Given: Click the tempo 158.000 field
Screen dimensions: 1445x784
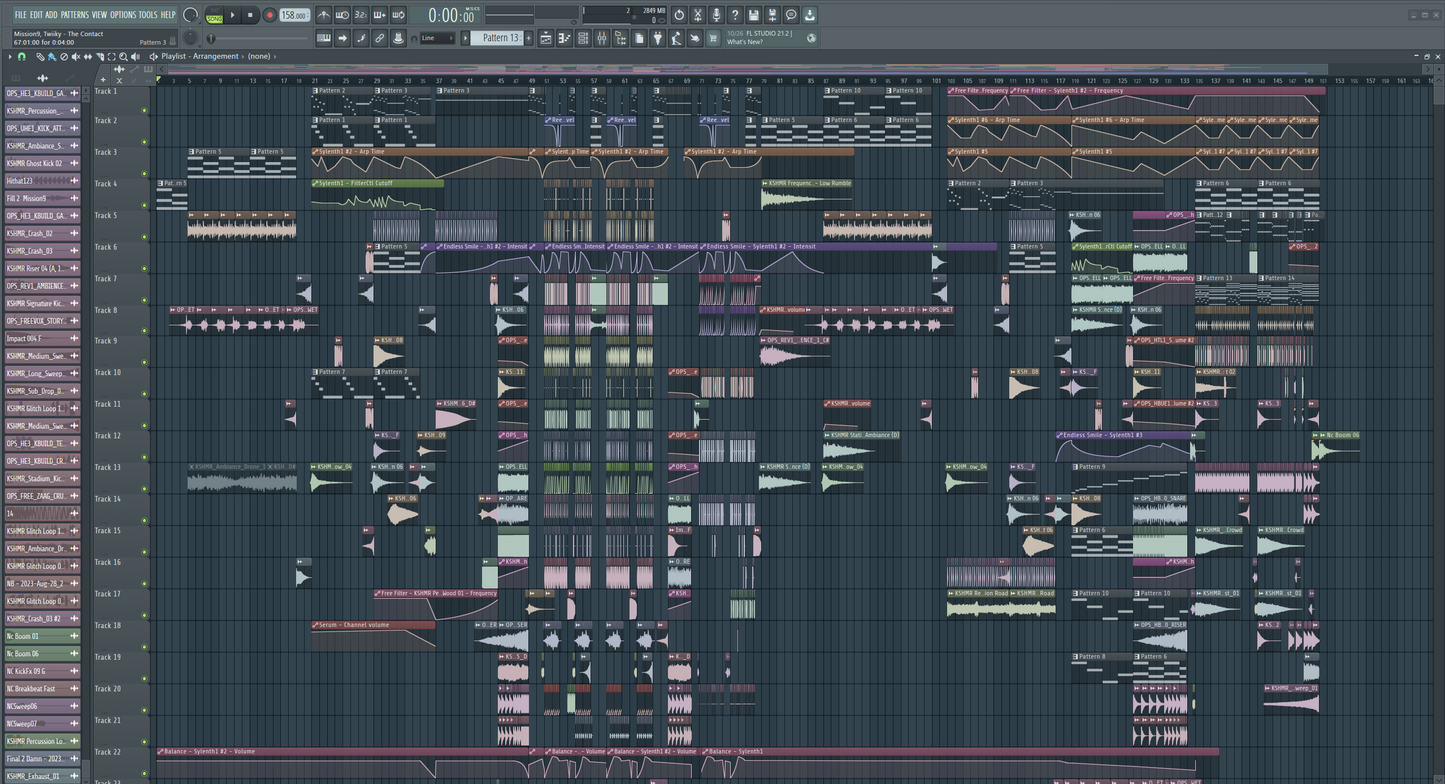Looking at the screenshot, I should tap(294, 15).
